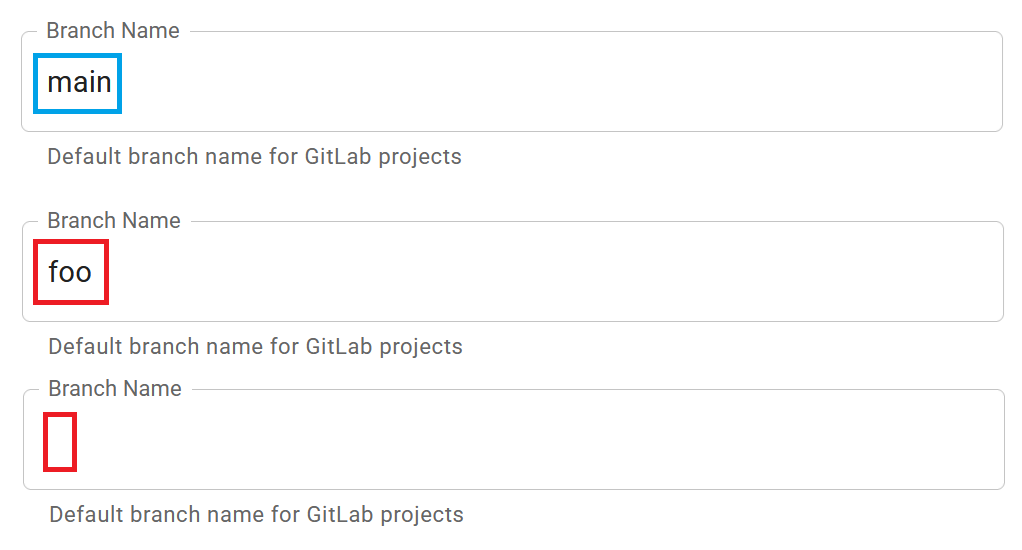Viewport: 1022px width, 550px height.
Task: Click the "main" text in the blue box
Action: [x=79, y=82]
